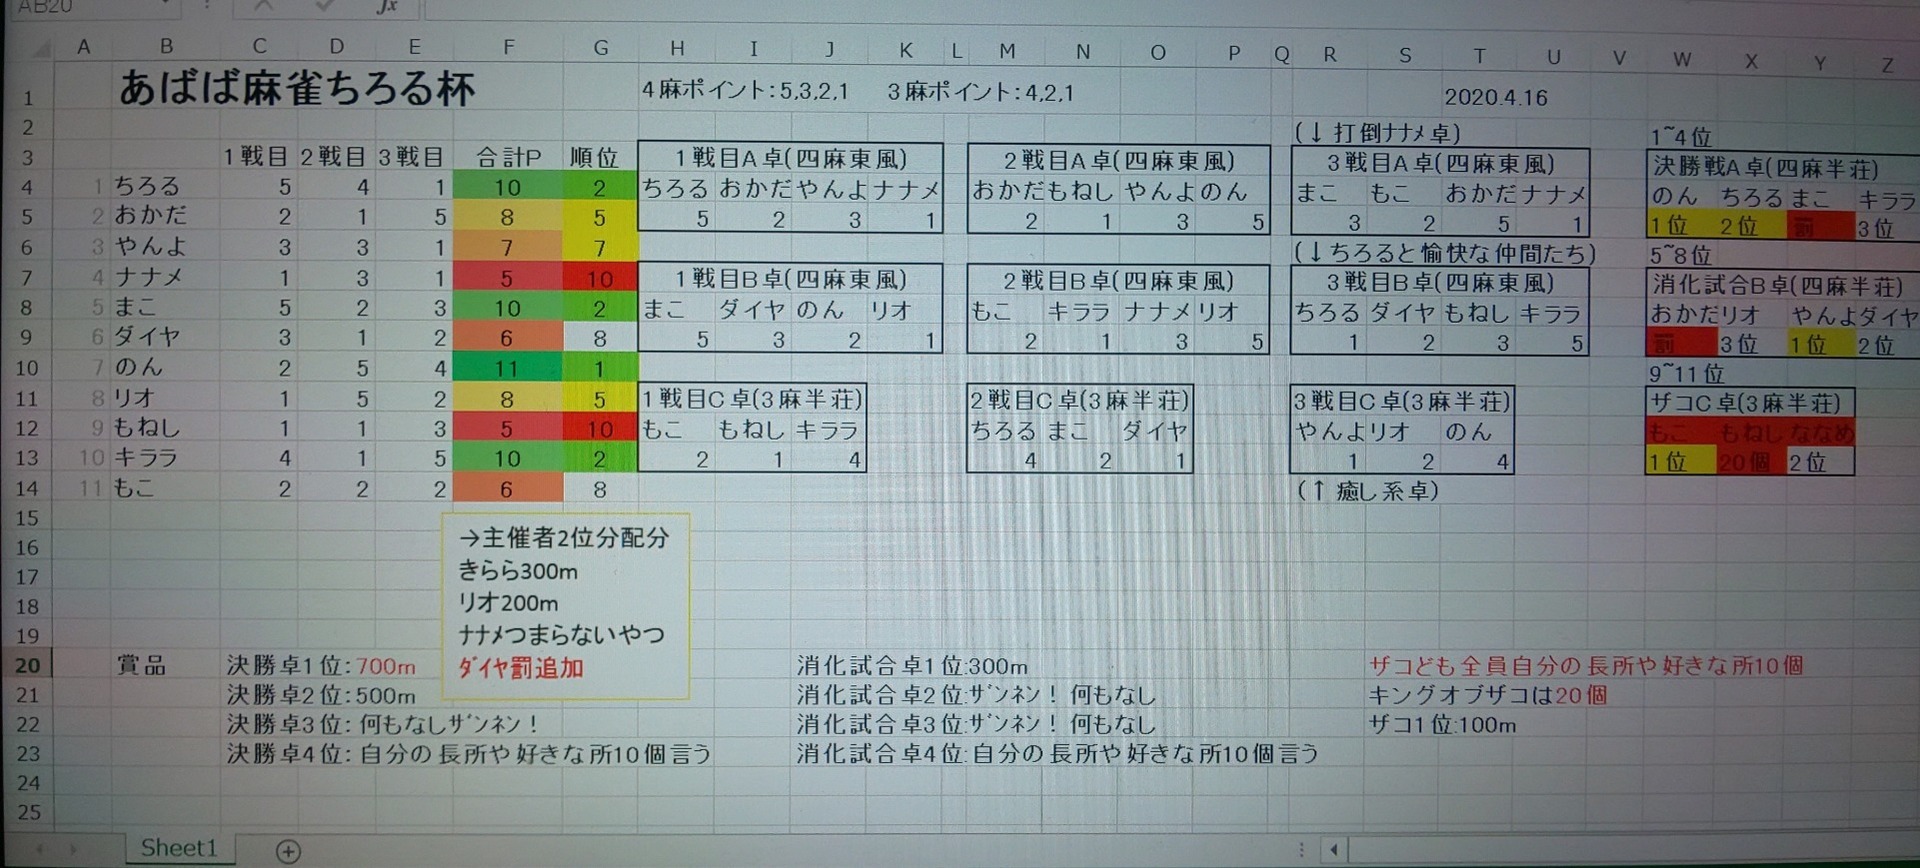This screenshot has width=1920, height=868.
Task: Click the player name もこ in row 14
Action: [134, 487]
